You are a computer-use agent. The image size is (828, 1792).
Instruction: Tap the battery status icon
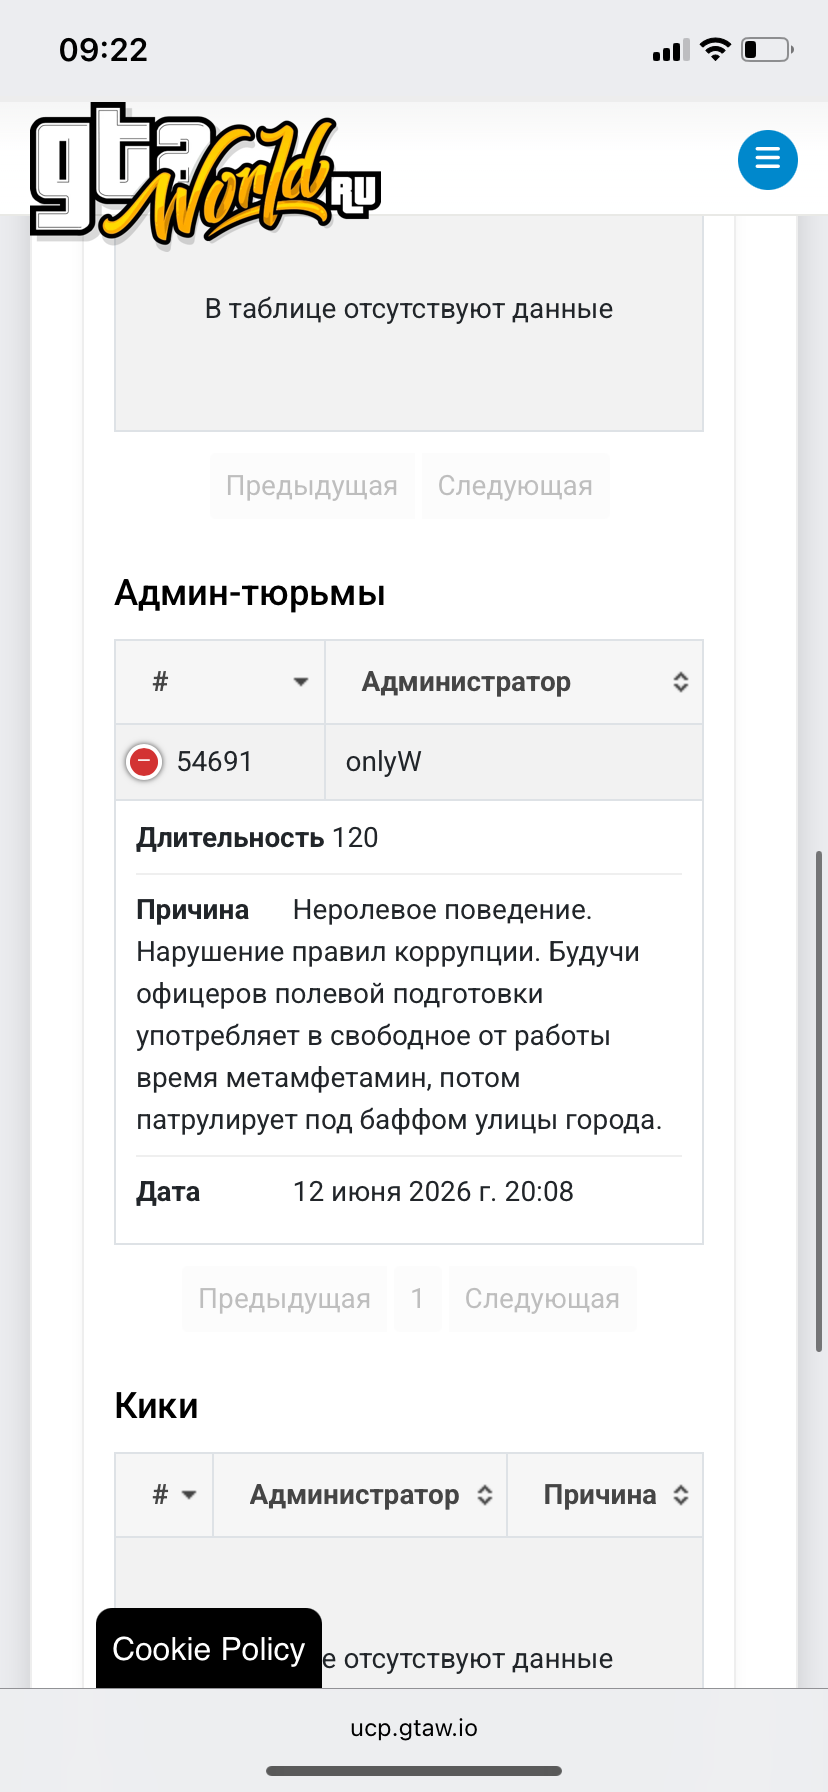[x=767, y=50]
